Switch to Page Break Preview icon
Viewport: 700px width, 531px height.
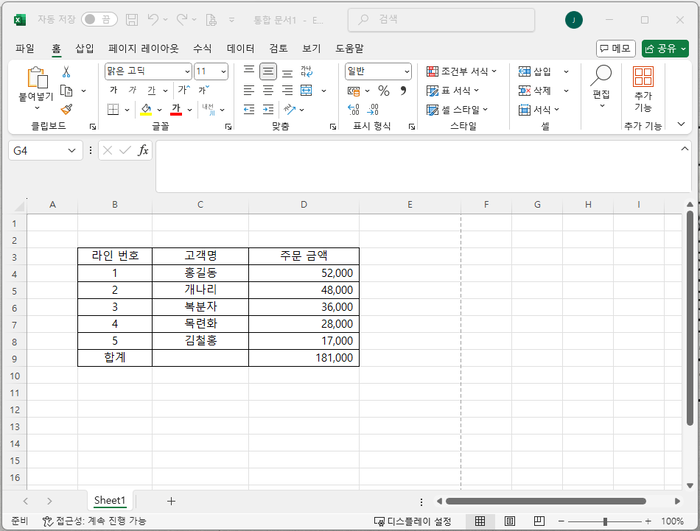pyautogui.click(x=539, y=521)
